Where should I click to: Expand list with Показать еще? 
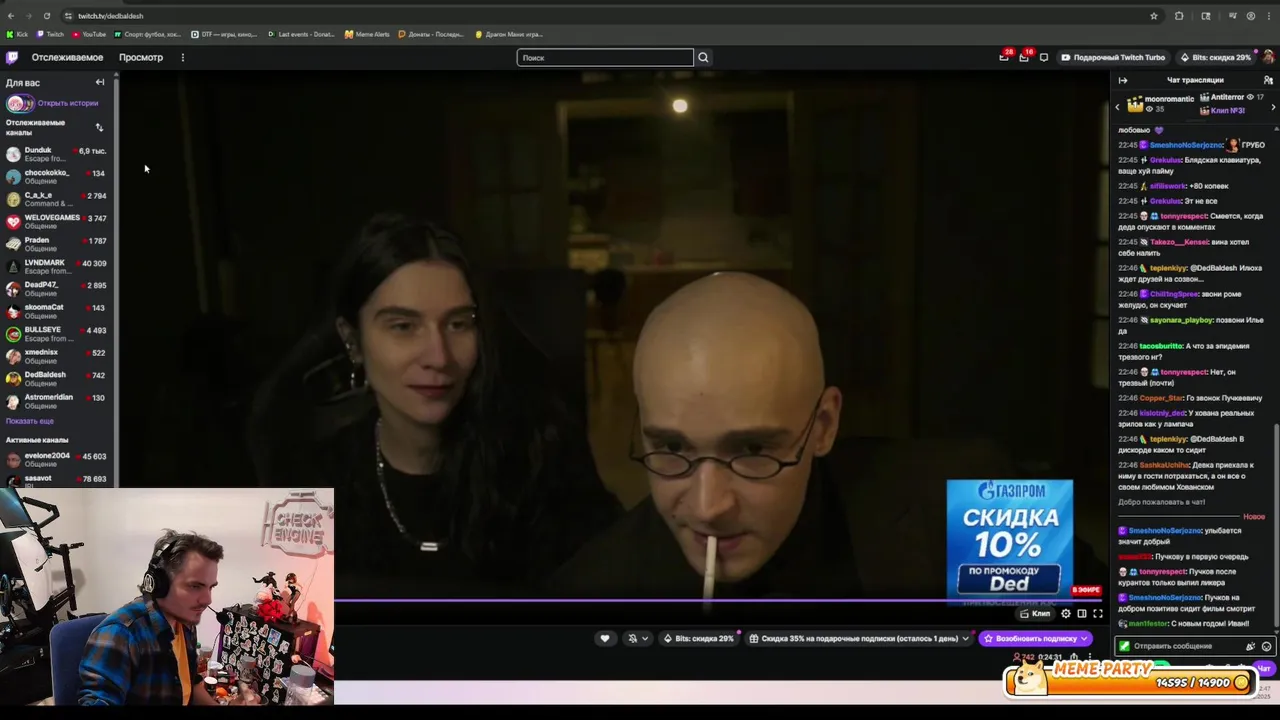(x=30, y=421)
